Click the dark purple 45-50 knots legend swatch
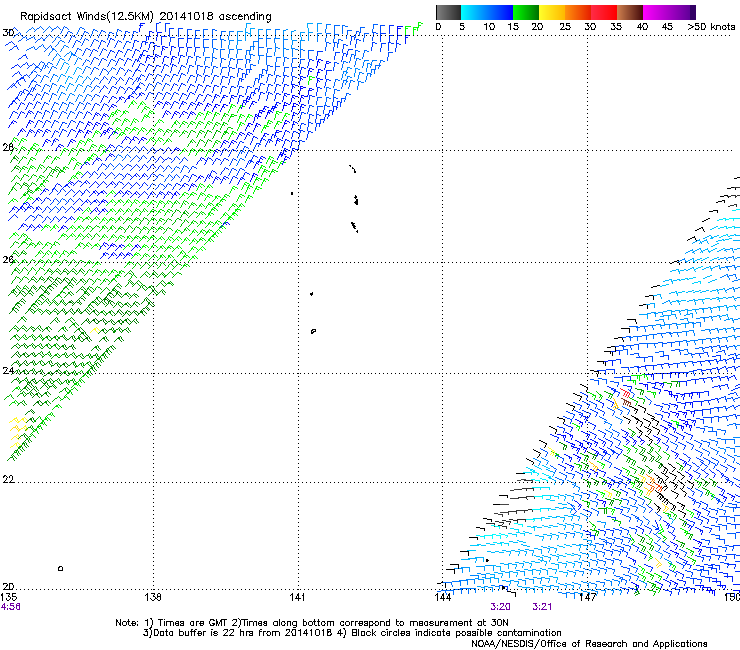Screen dimensions: 740x650 click(682, 12)
